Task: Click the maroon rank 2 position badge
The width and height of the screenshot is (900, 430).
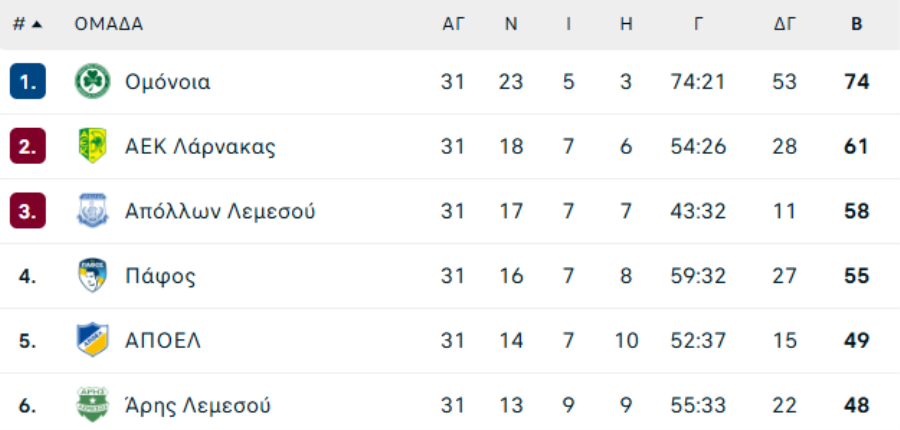Action: tap(28, 147)
